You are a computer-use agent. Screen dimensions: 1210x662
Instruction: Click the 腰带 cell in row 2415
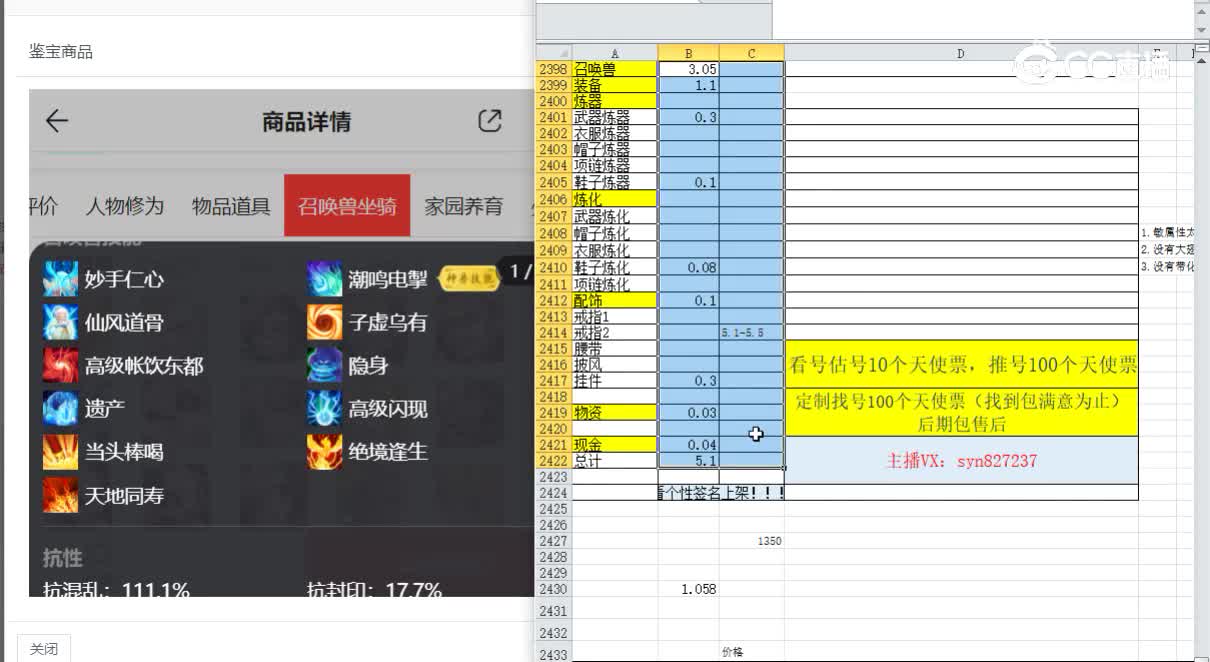(614, 348)
